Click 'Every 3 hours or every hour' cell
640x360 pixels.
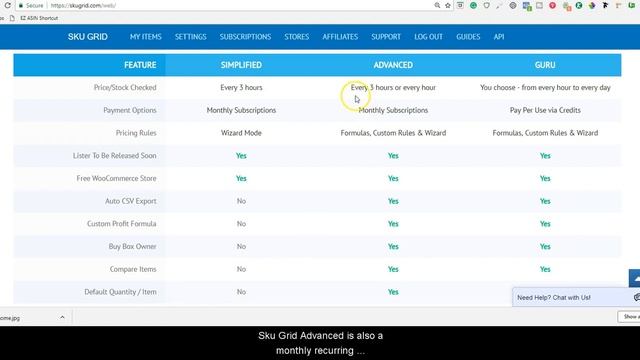point(393,87)
